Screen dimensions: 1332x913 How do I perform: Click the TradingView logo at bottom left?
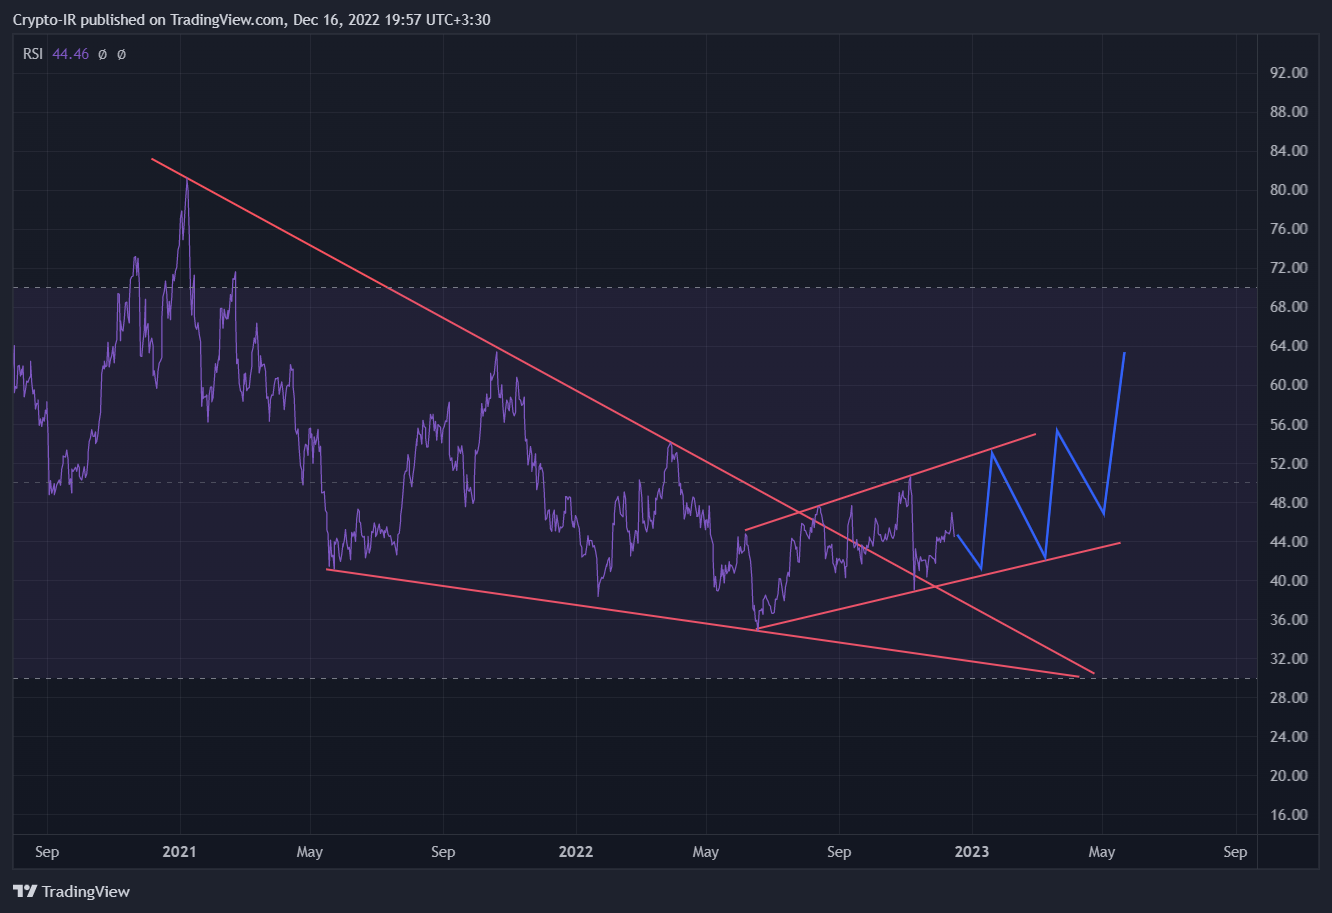tap(71, 891)
